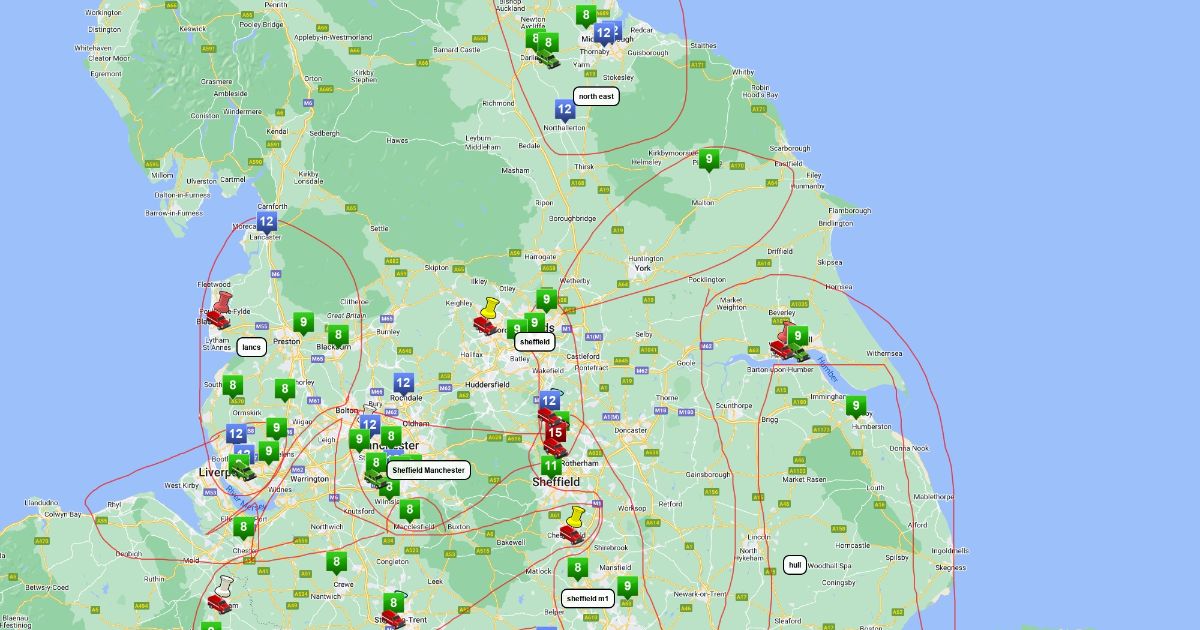Open the 'hull' region label
1200x630 pixels.
point(795,565)
